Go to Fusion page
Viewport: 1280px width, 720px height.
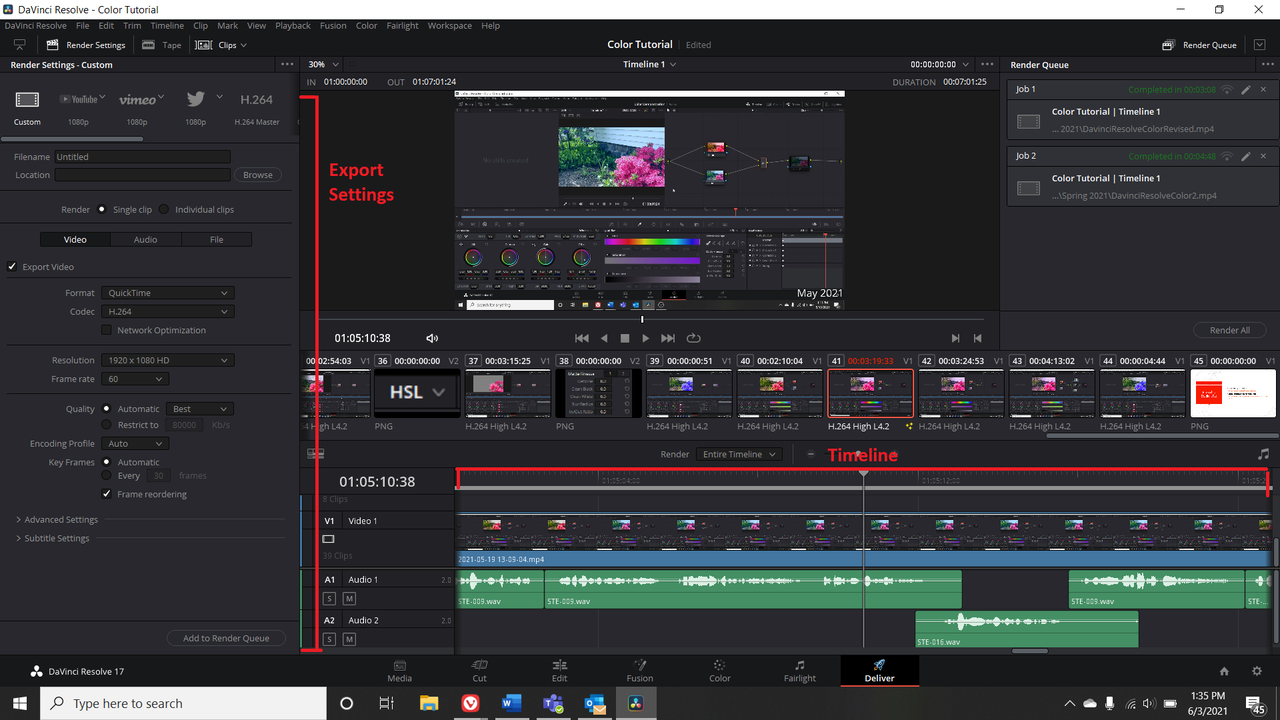click(640, 671)
